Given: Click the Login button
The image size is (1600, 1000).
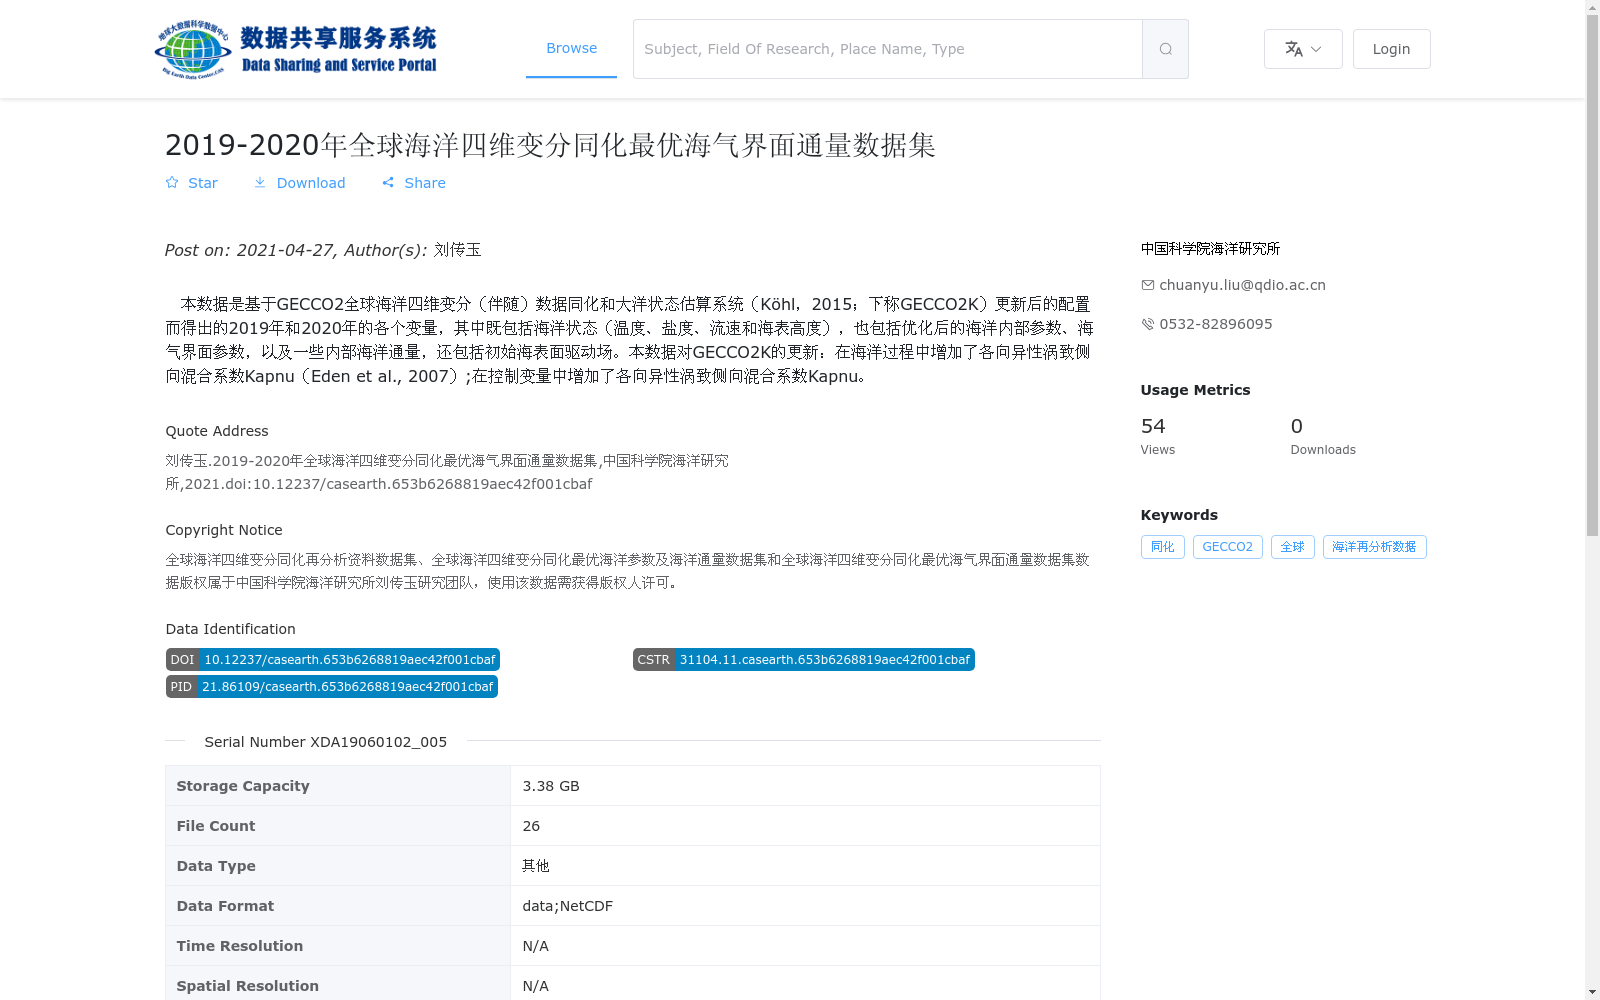Looking at the screenshot, I should [1391, 49].
